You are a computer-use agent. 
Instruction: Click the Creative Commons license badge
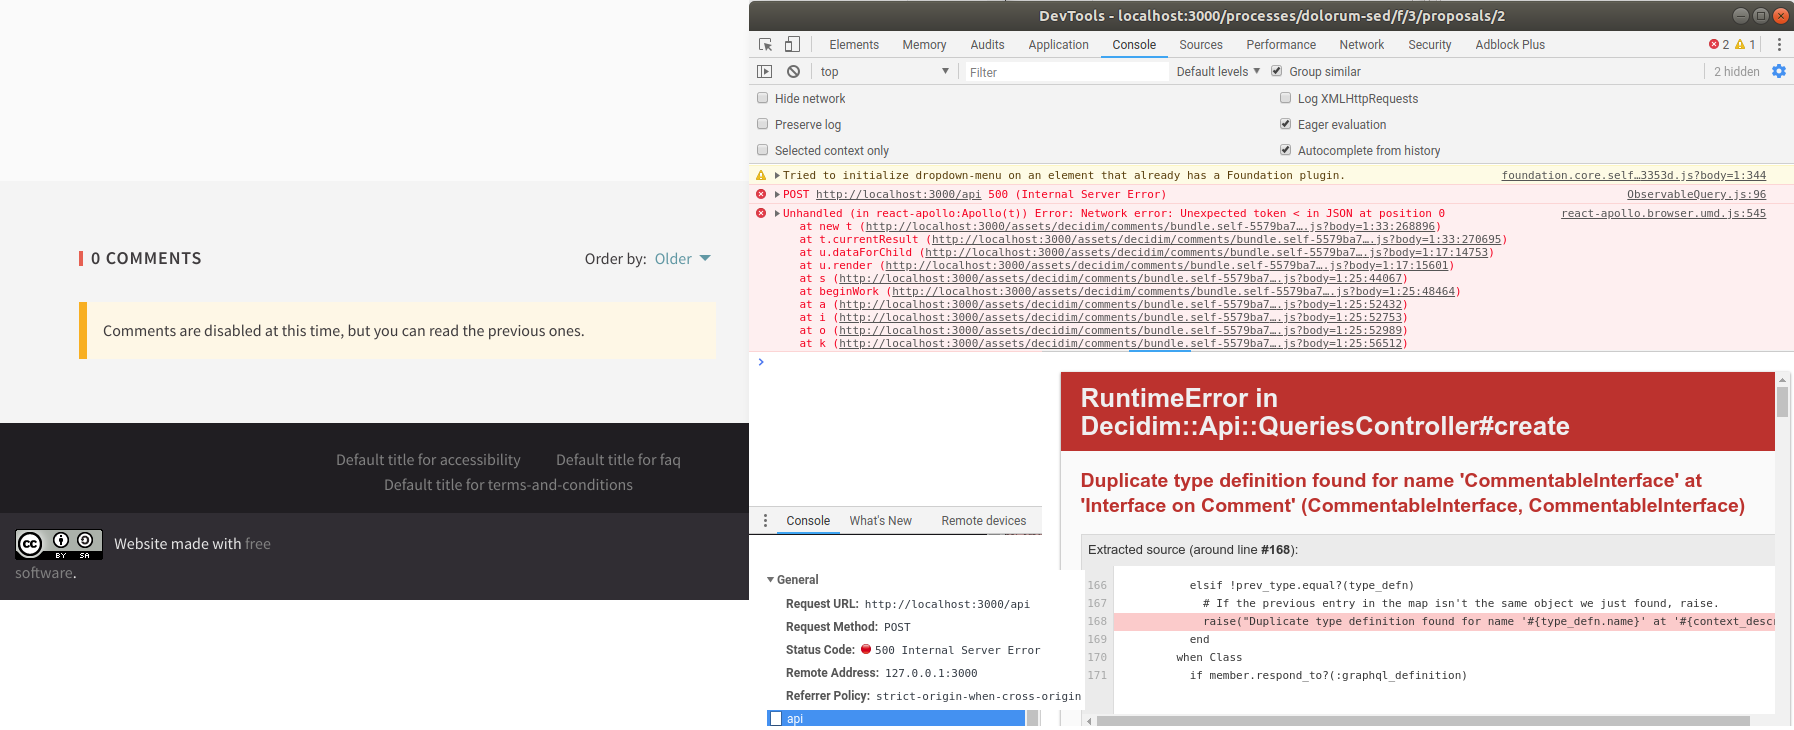pyautogui.click(x=59, y=544)
